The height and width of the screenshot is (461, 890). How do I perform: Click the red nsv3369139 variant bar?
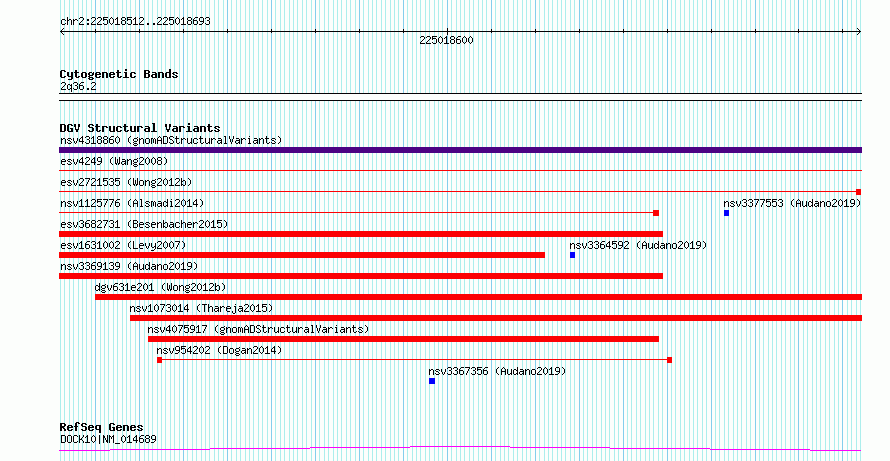361,276
